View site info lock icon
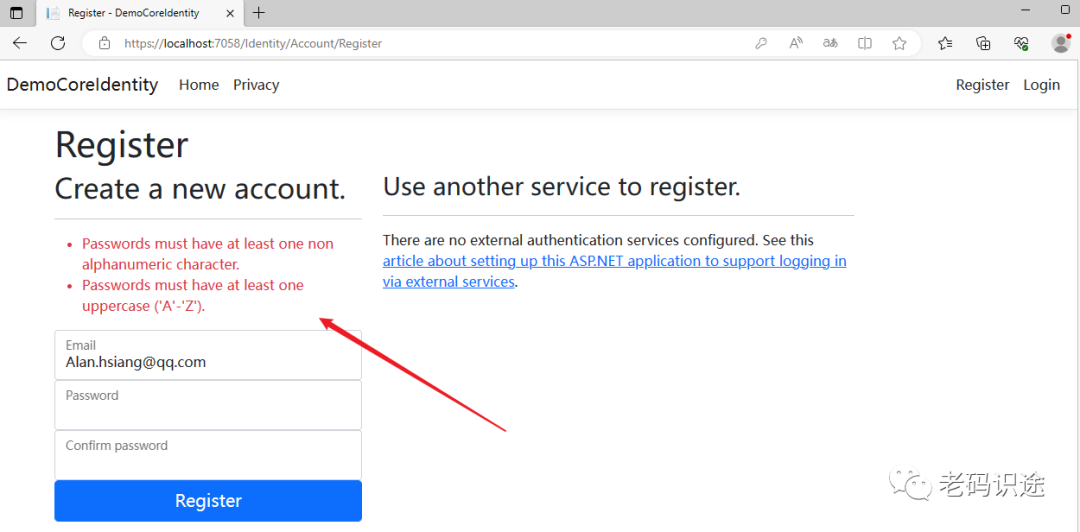This screenshot has height=532, width=1080. coord(103,43)
